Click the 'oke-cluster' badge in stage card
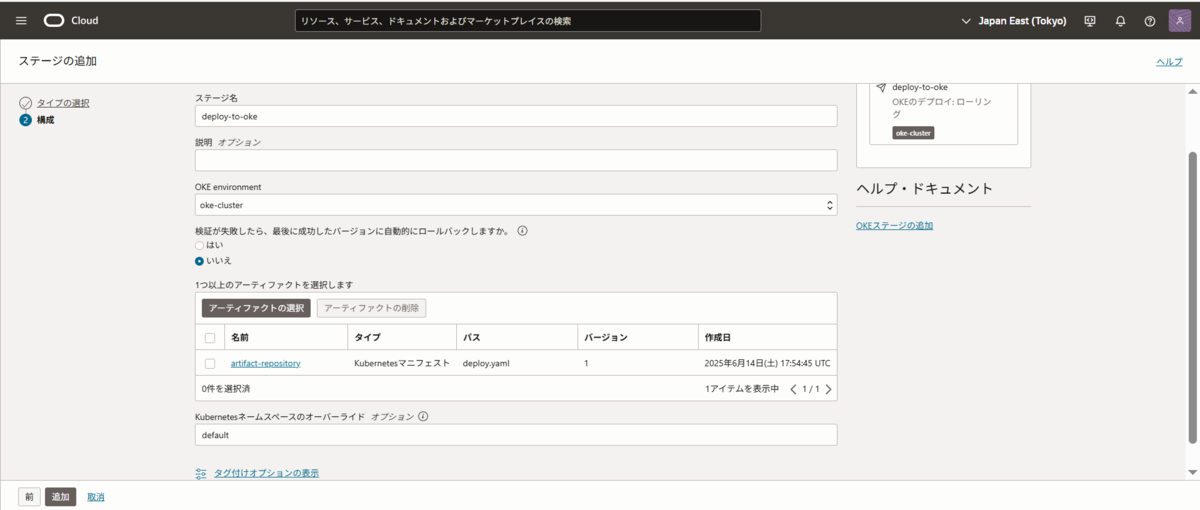The width and height of the screenshot is (1200, 510). (913, 133)
